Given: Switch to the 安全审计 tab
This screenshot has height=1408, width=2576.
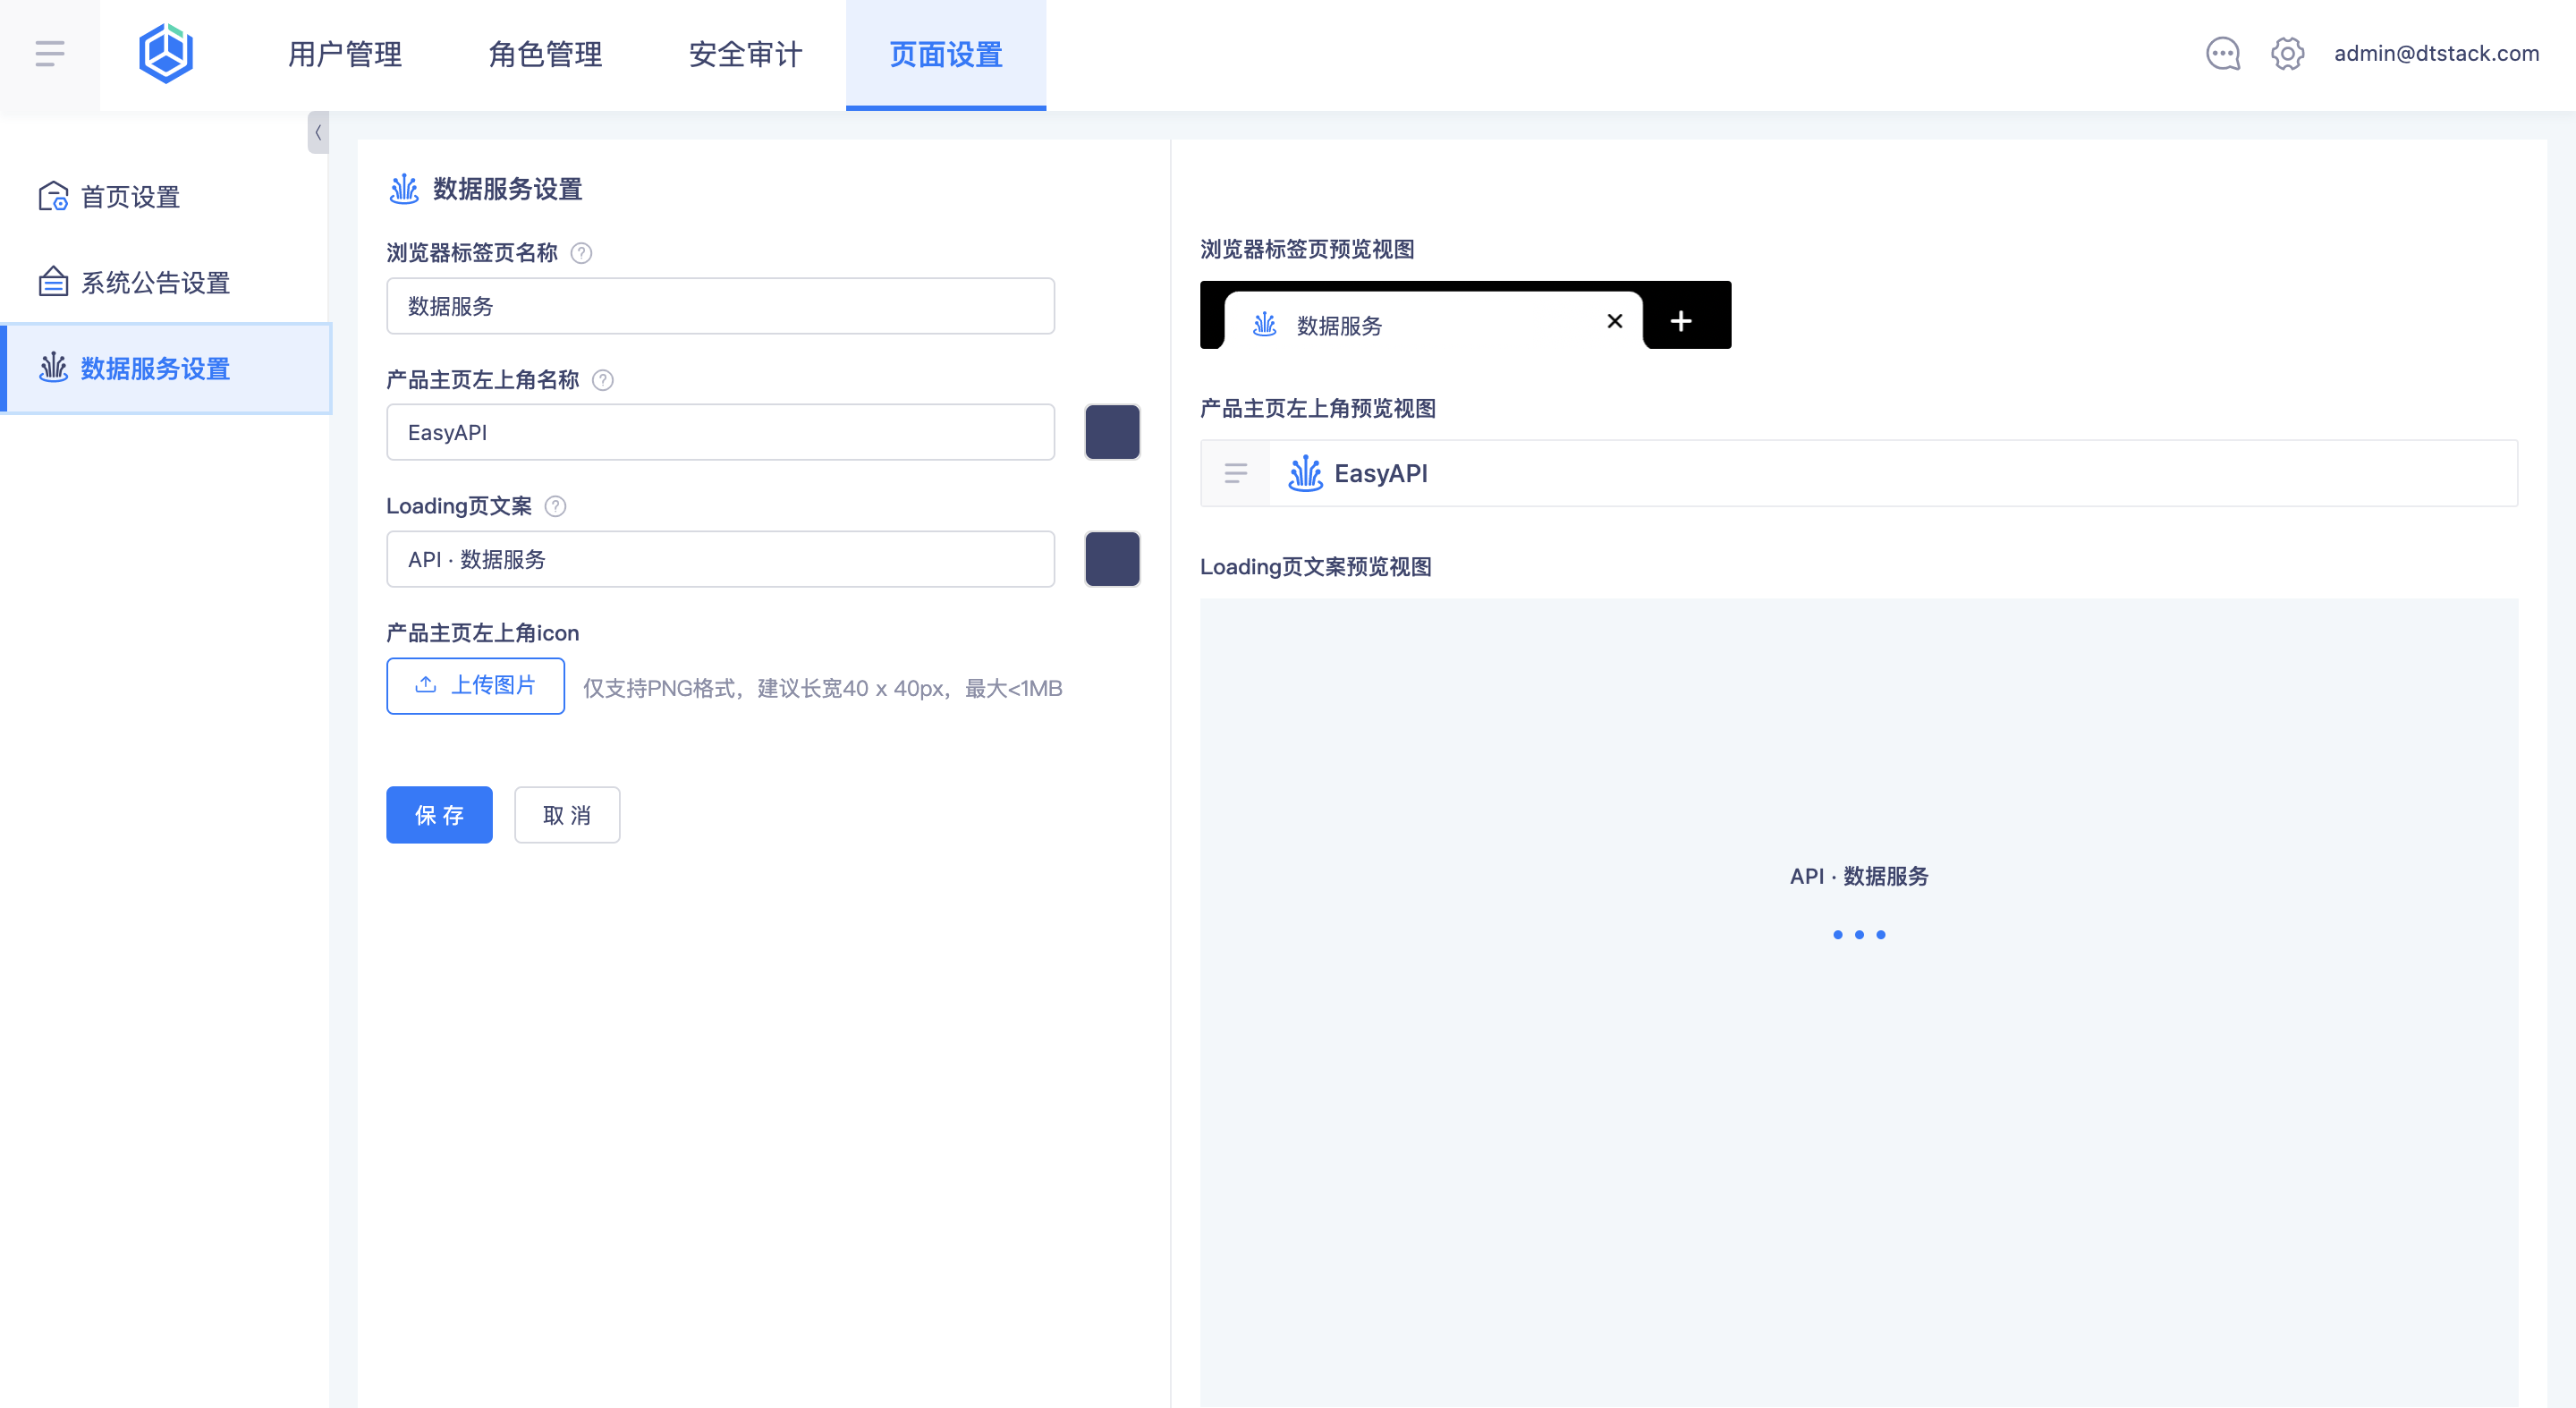Looking at the screenshot, I should 745,54.
